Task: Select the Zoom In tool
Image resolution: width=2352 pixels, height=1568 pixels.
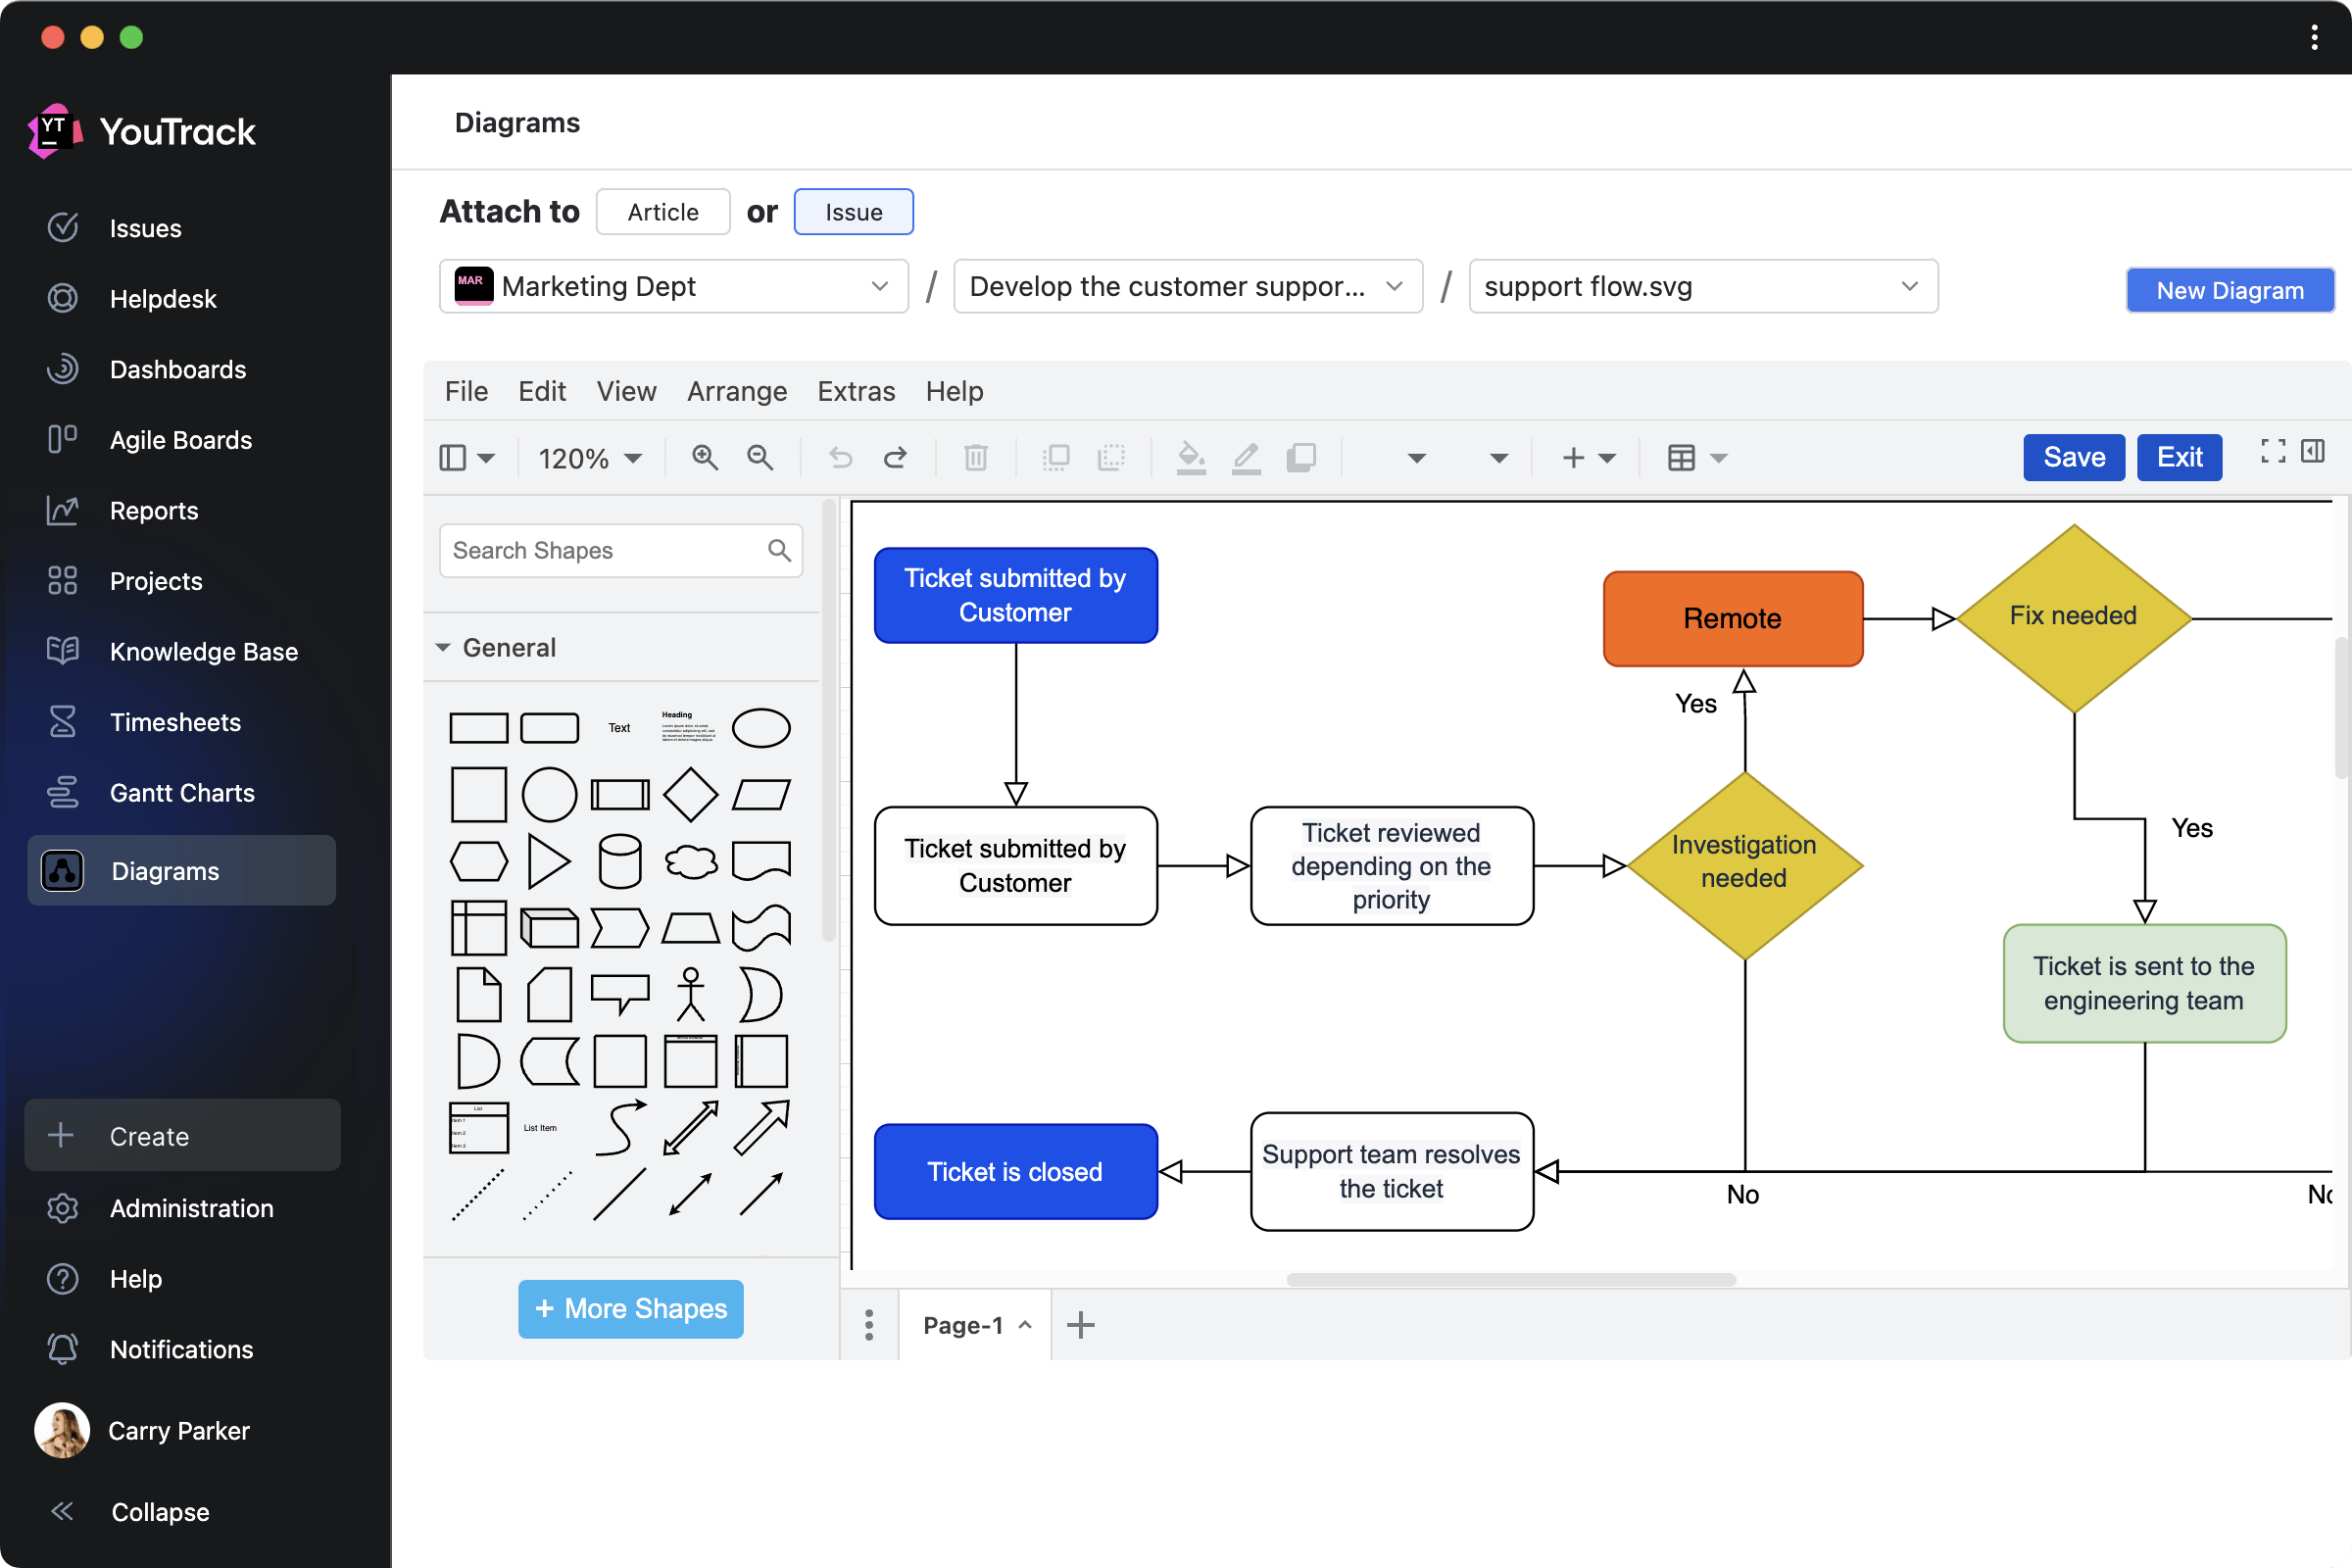Action: click(x=705, y=457)
